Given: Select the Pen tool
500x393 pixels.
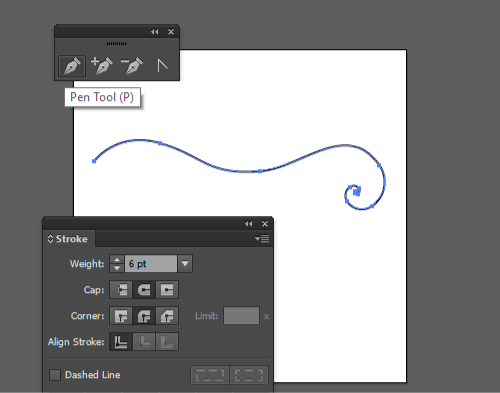Looking at the screenshot, I should tap(72, 66).
